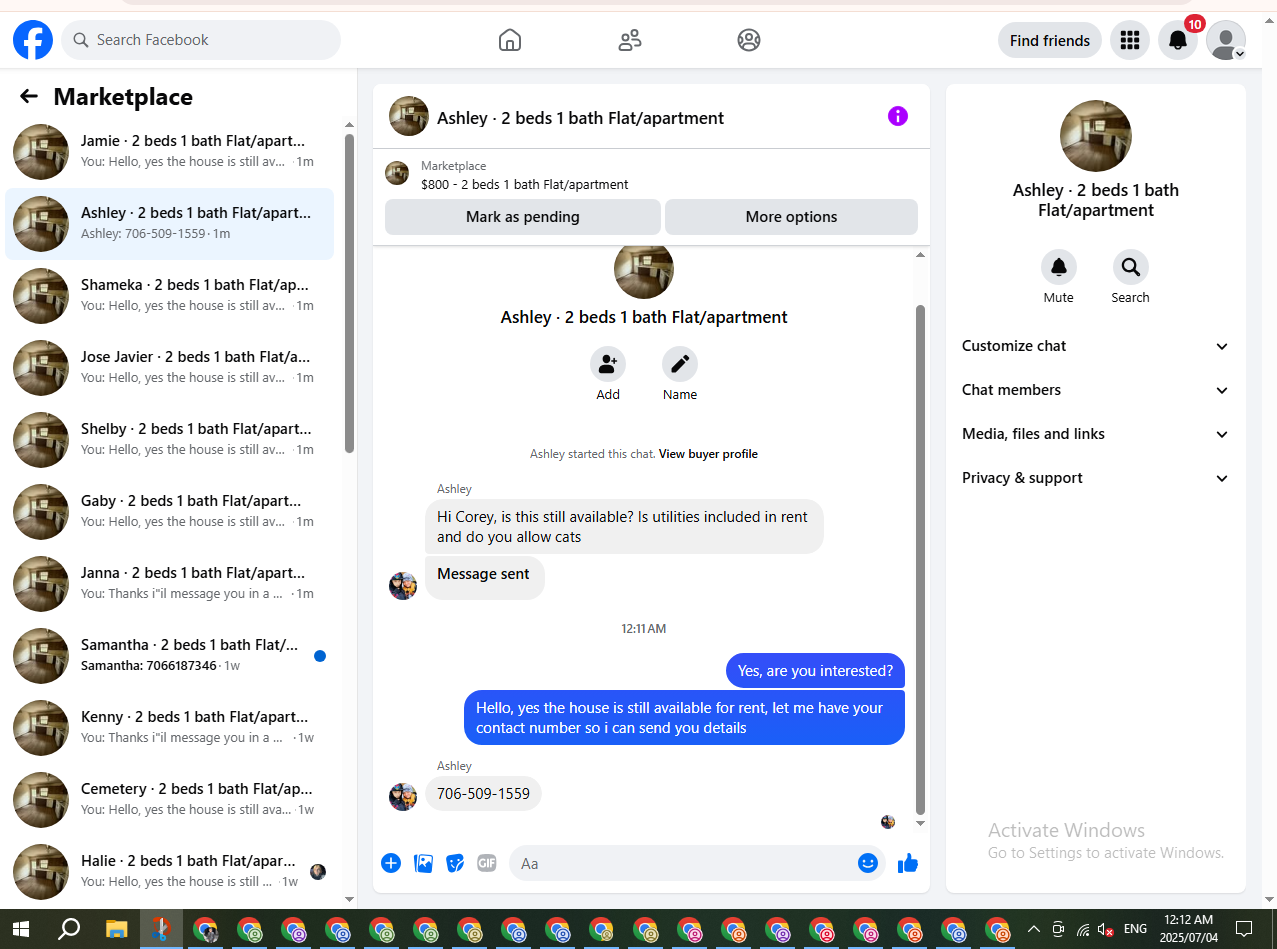Open Samantha's unread conversation
Screen dimensions: 1277x949
point(170,656)
